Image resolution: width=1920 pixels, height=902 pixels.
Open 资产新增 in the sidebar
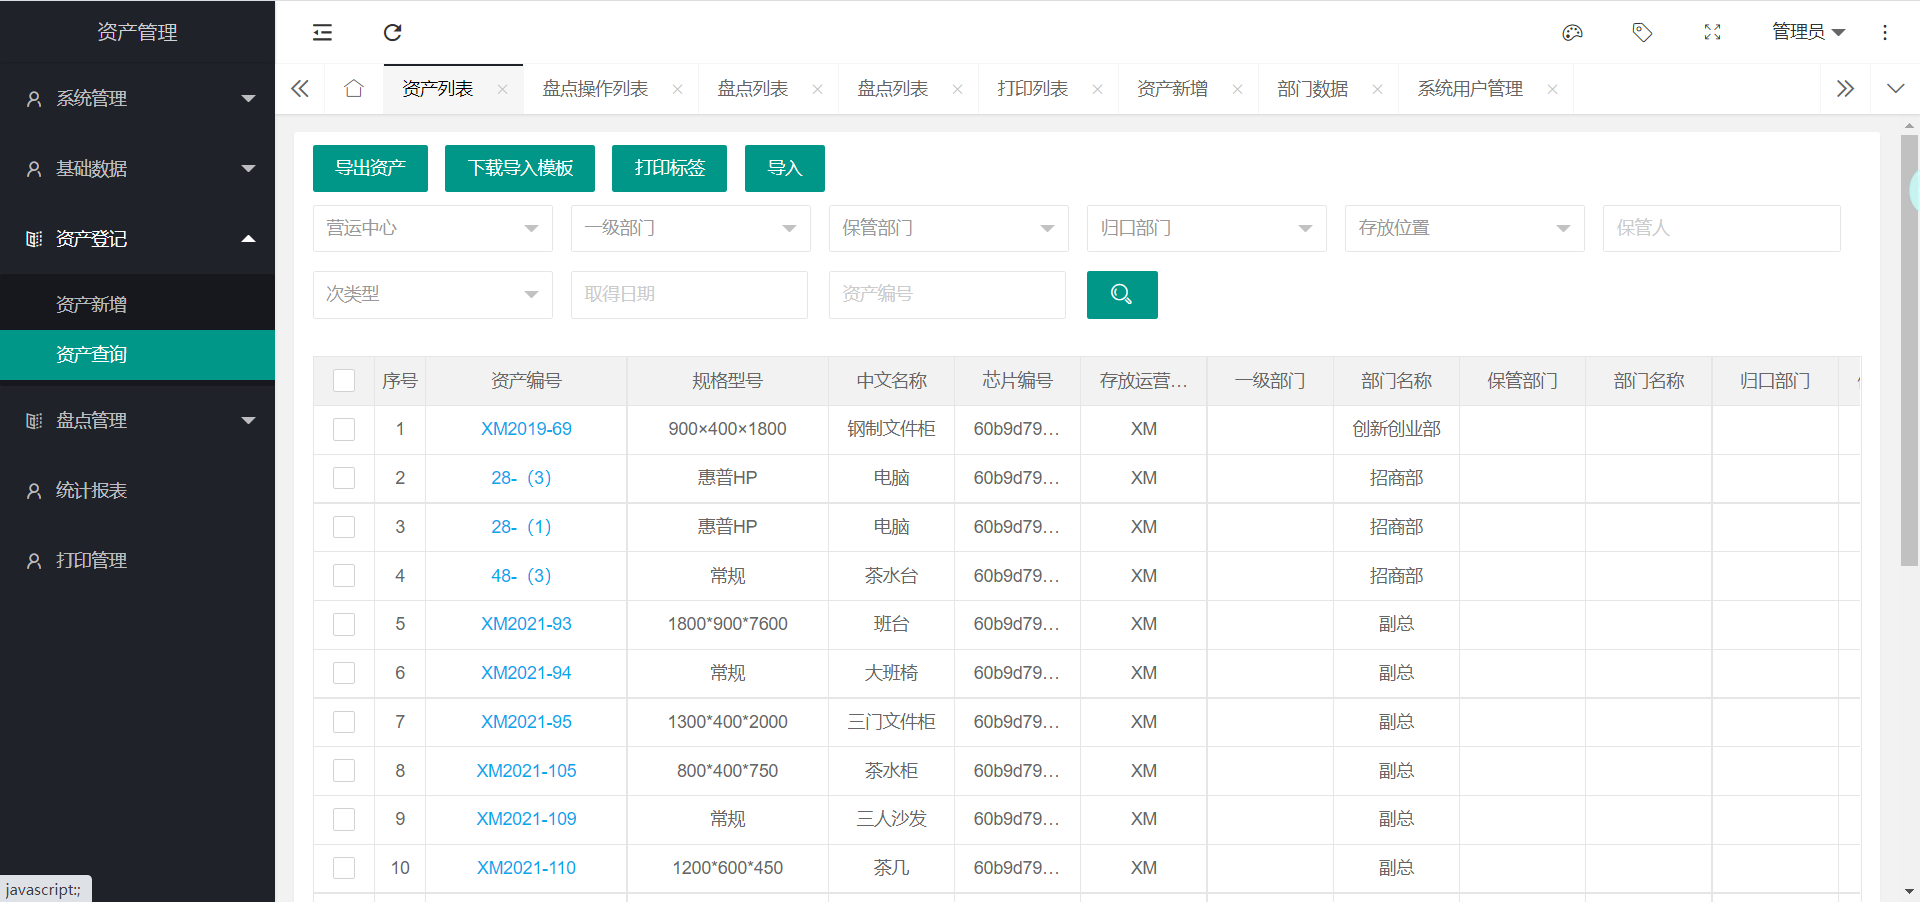click(x=137, y=305)
